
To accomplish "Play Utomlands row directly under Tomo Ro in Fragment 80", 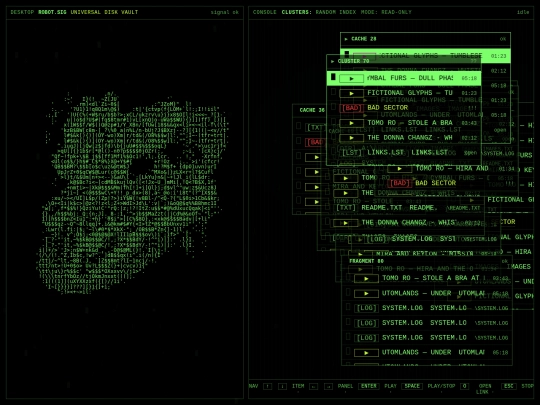I will [366, 293].
